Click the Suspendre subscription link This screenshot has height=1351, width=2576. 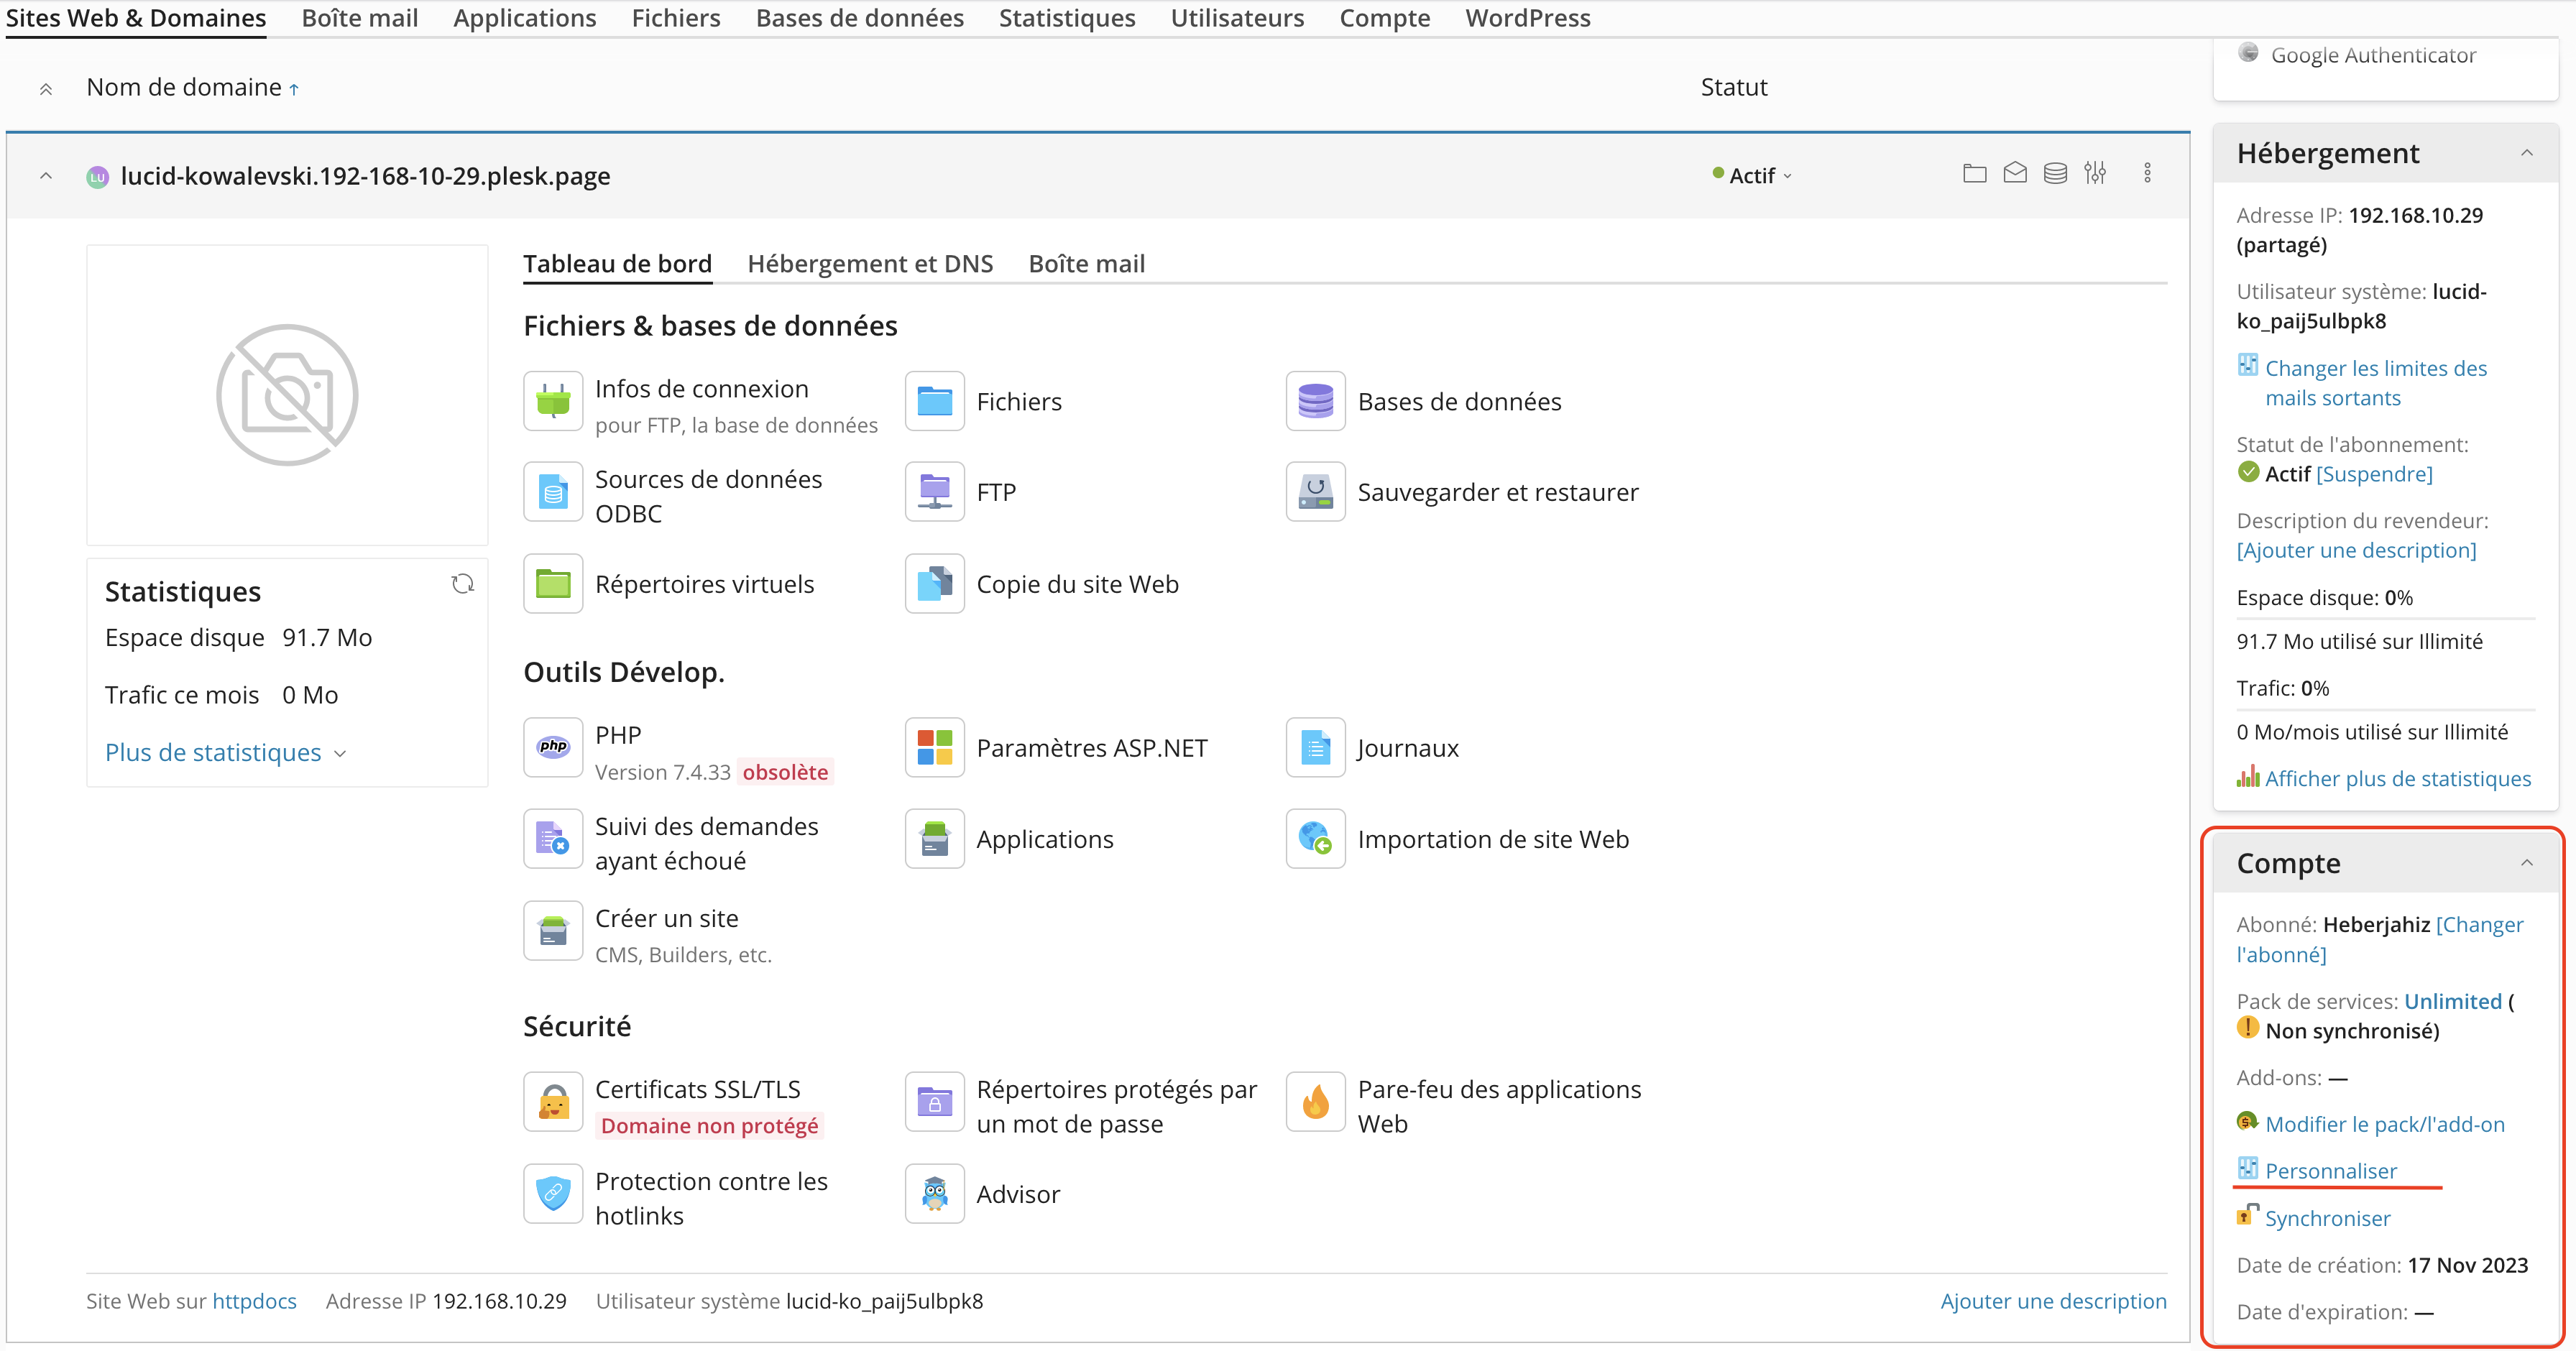tap(2374, 474)
